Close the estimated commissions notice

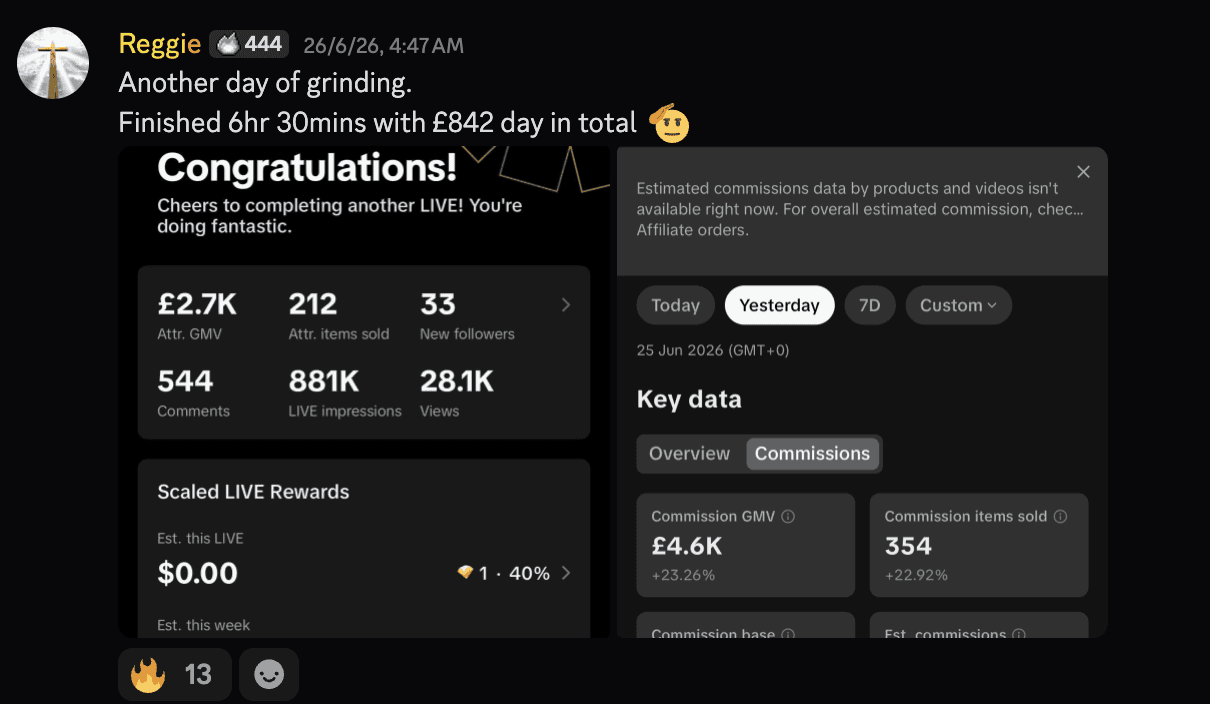[x=1083, y=172]
